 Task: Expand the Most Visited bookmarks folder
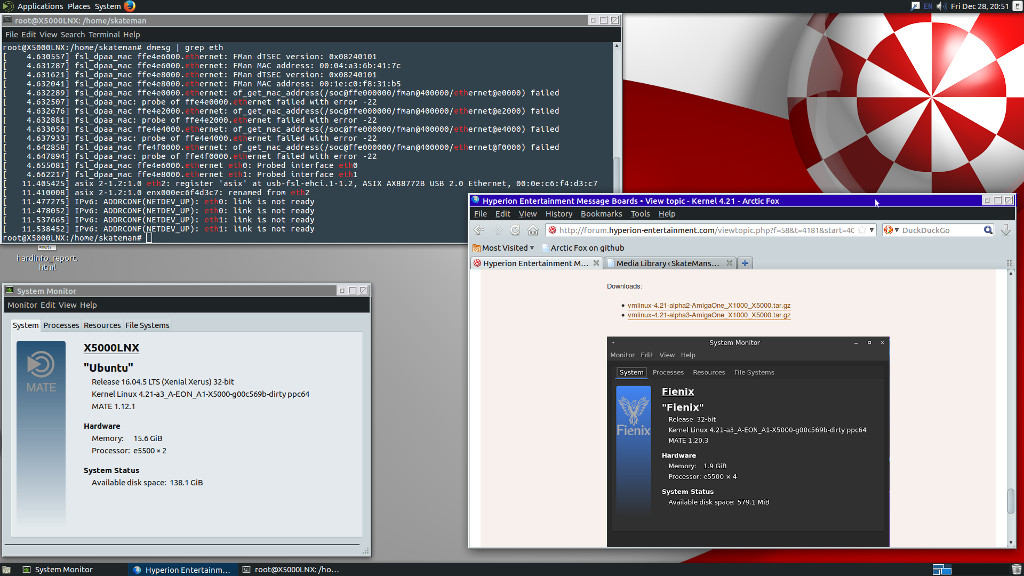click(x=503, y=248)
